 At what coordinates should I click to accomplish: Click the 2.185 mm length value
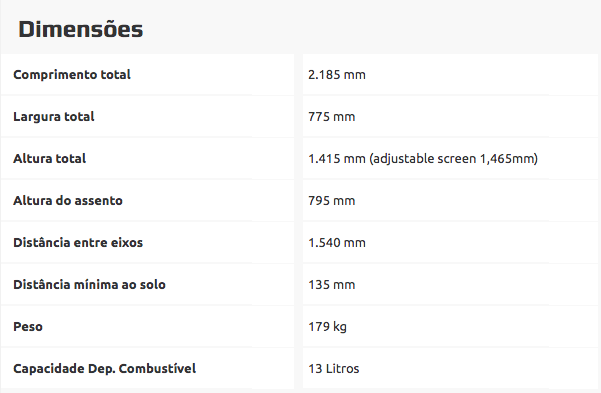337,74
